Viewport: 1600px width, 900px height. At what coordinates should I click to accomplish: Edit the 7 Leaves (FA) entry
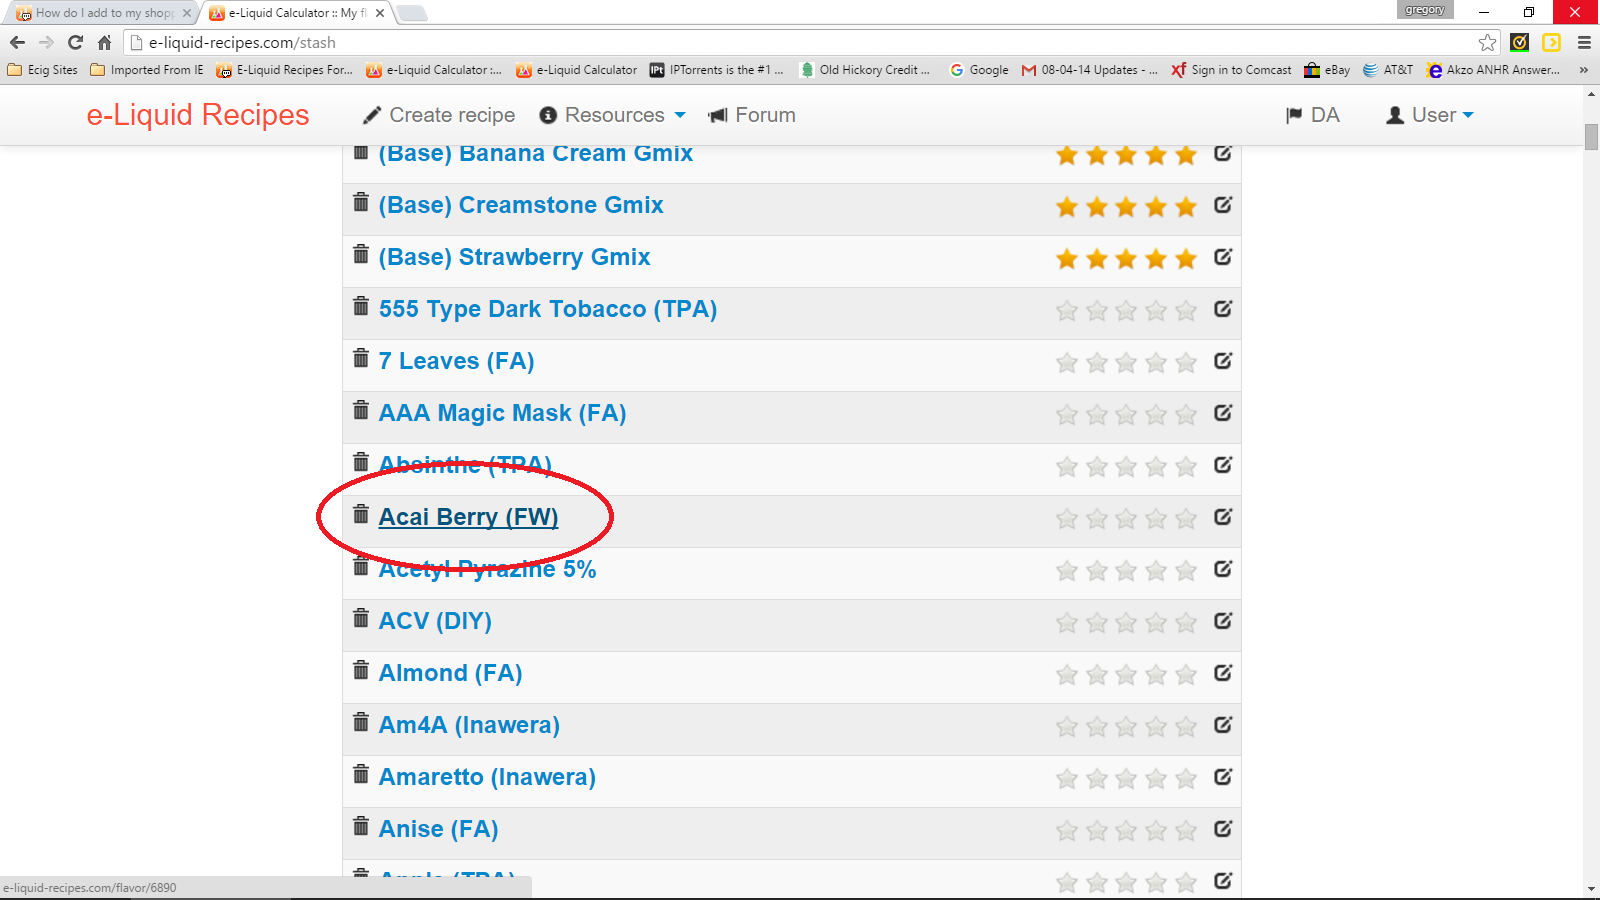tap(1223, 361)
